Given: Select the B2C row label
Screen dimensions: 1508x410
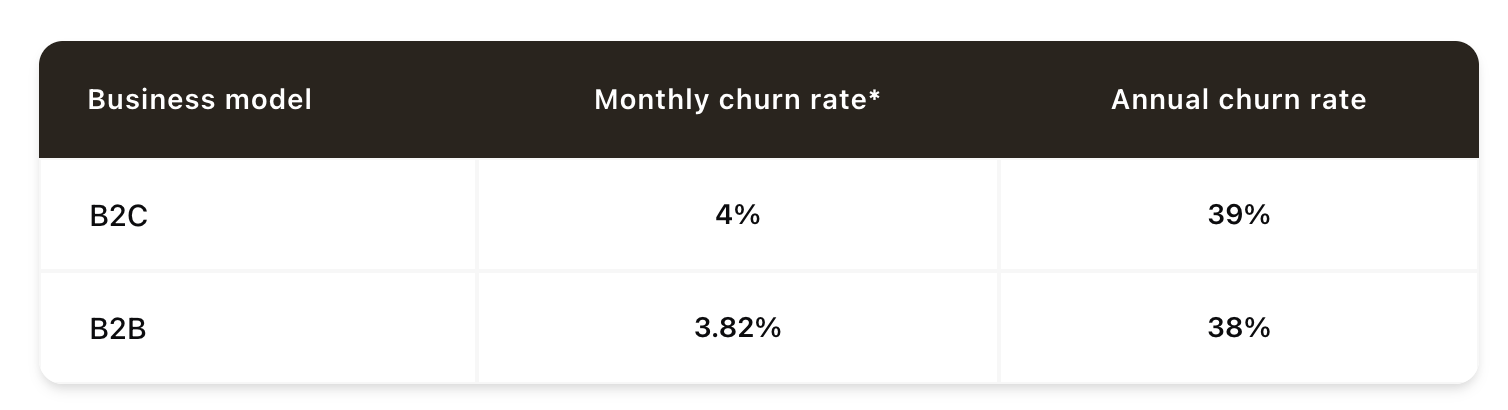Looking at the screenshot, I should point(118,216).
